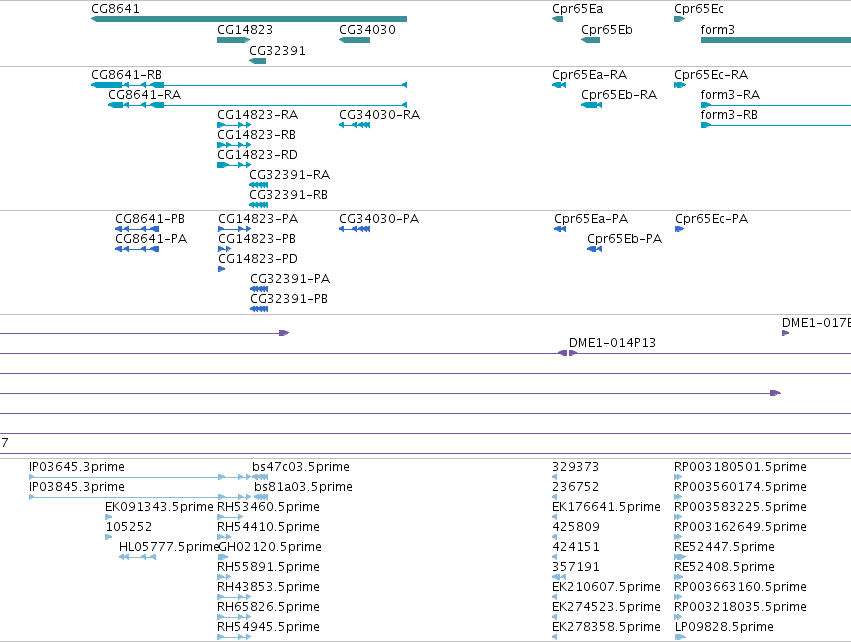
Task: Select EST EK278358.5prime
Action: (555, 637)
